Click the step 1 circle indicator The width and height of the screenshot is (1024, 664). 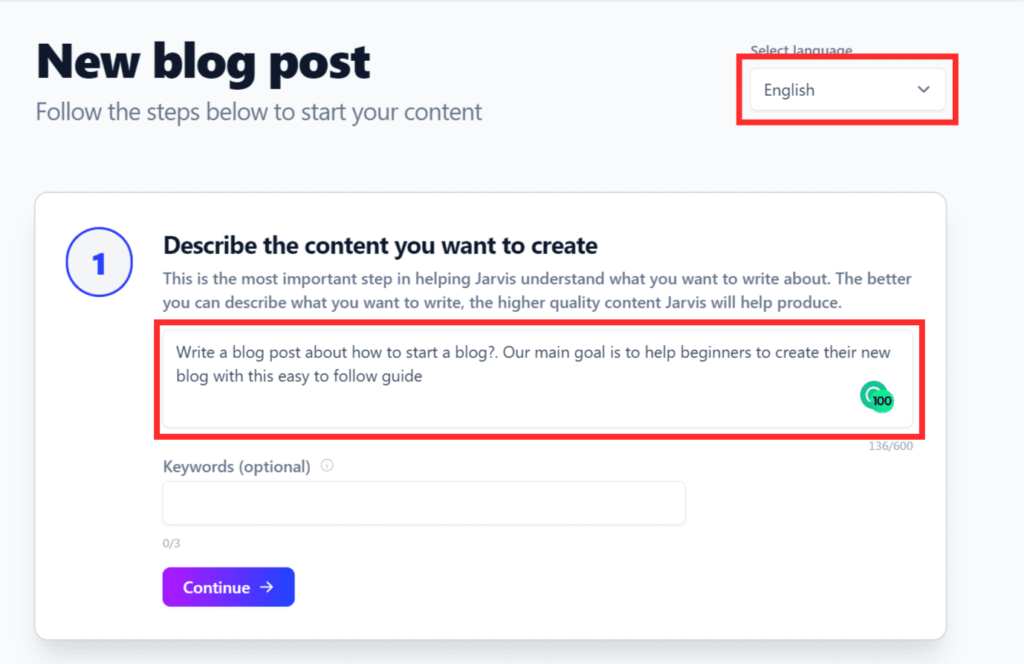99,262
